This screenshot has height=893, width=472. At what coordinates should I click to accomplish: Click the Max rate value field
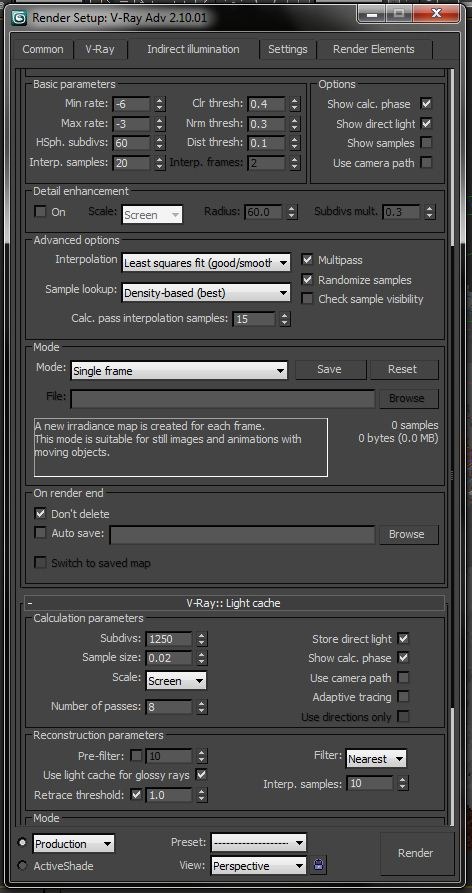coord(132,124)
